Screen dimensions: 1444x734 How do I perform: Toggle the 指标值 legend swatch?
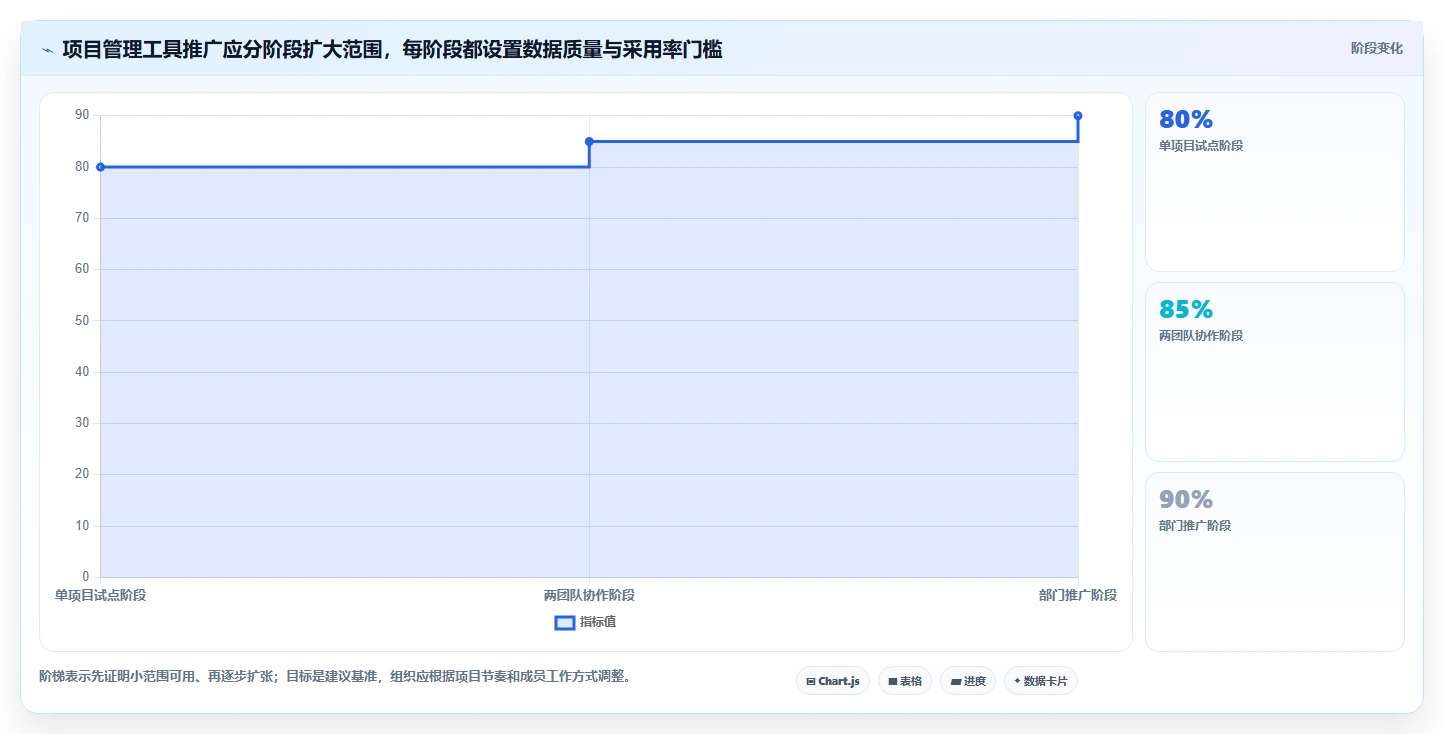click(x=565, y=623)
